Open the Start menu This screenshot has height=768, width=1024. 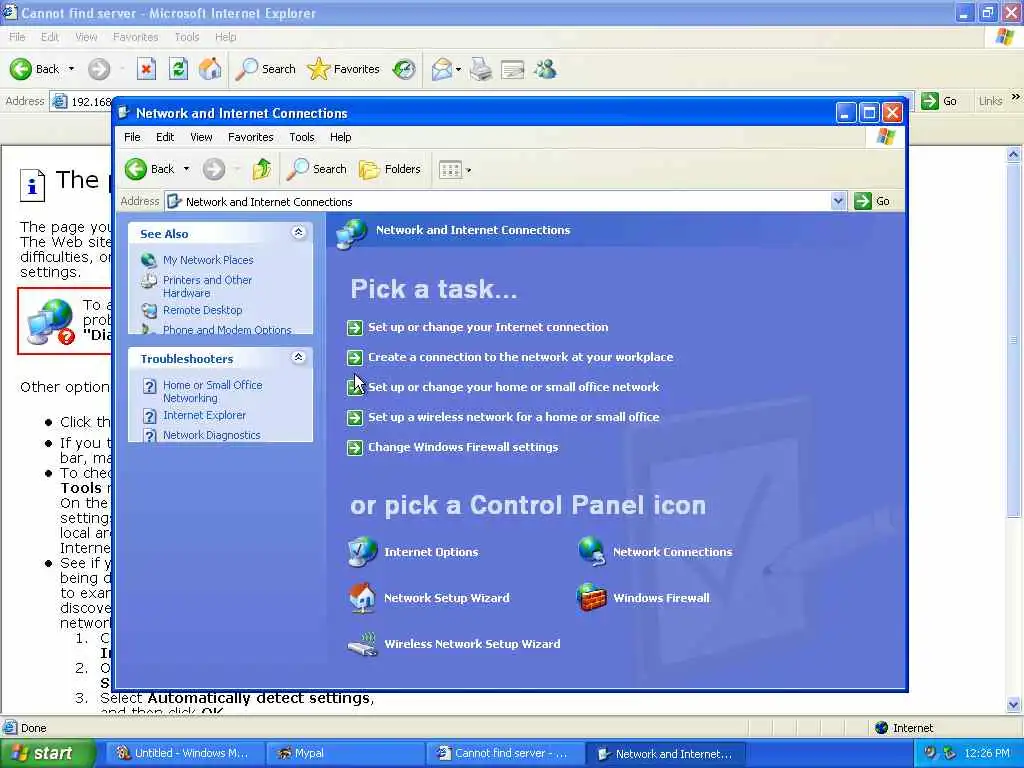click(48, 754)
